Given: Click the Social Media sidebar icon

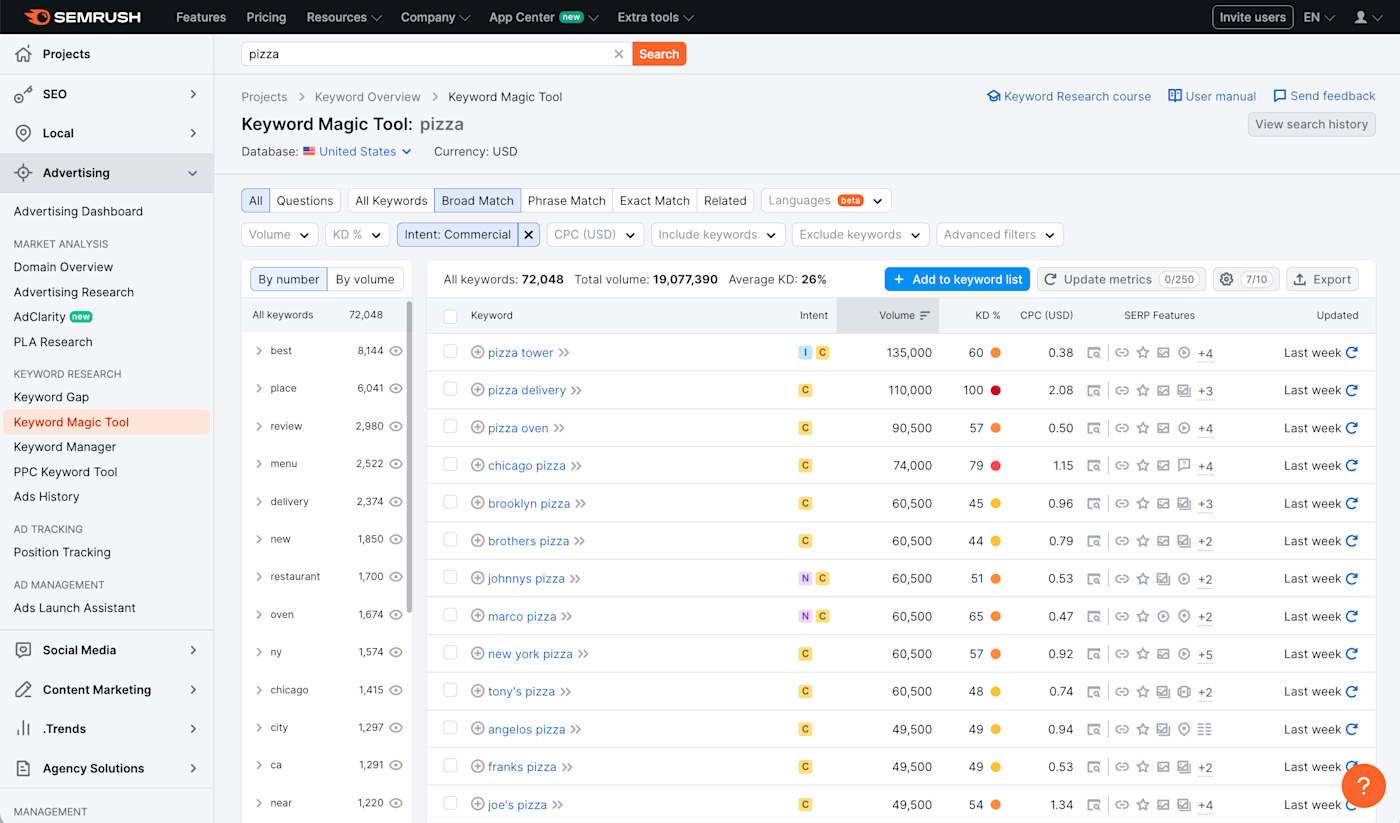Looking at the screenshot, I should tap(23, 650).
